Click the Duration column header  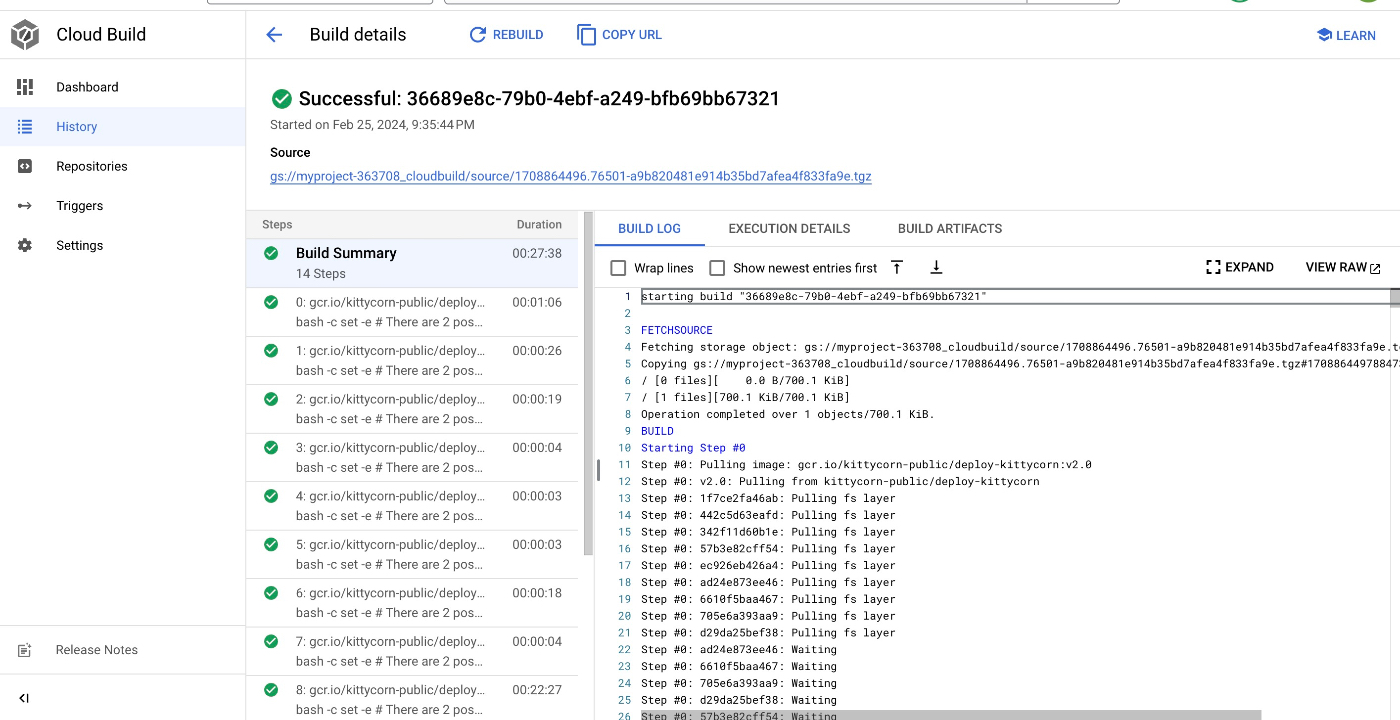(539, 225)
